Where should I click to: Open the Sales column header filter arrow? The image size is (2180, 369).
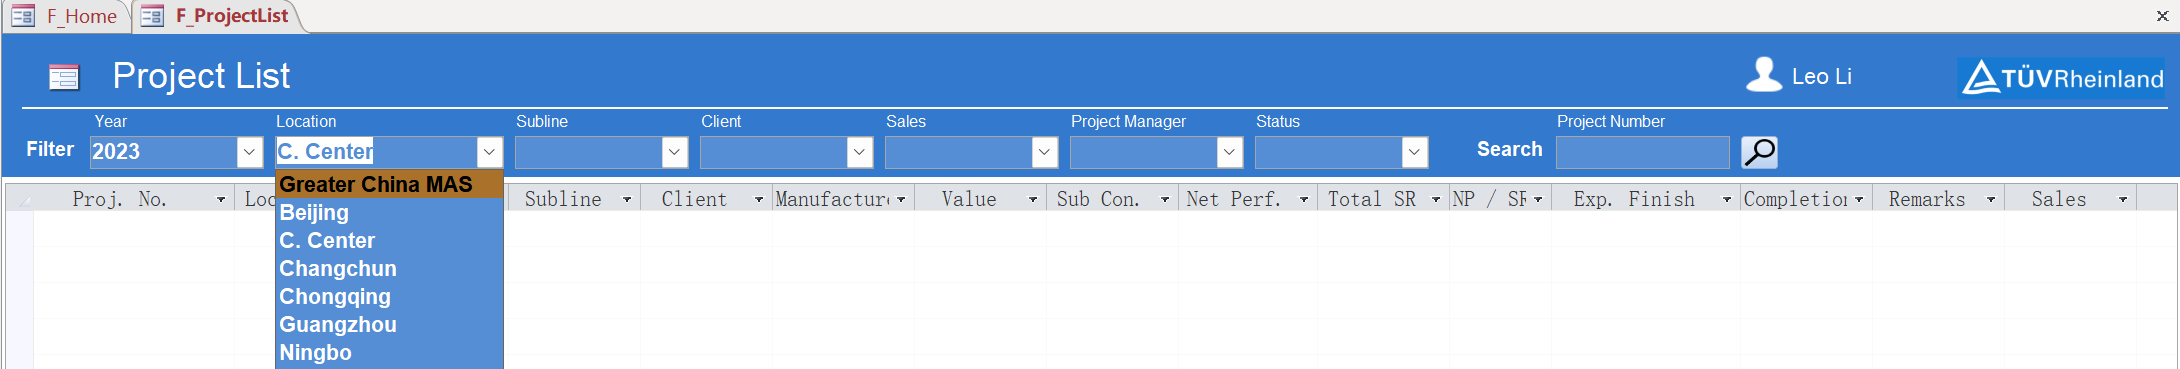click(x=2123, y=200)
